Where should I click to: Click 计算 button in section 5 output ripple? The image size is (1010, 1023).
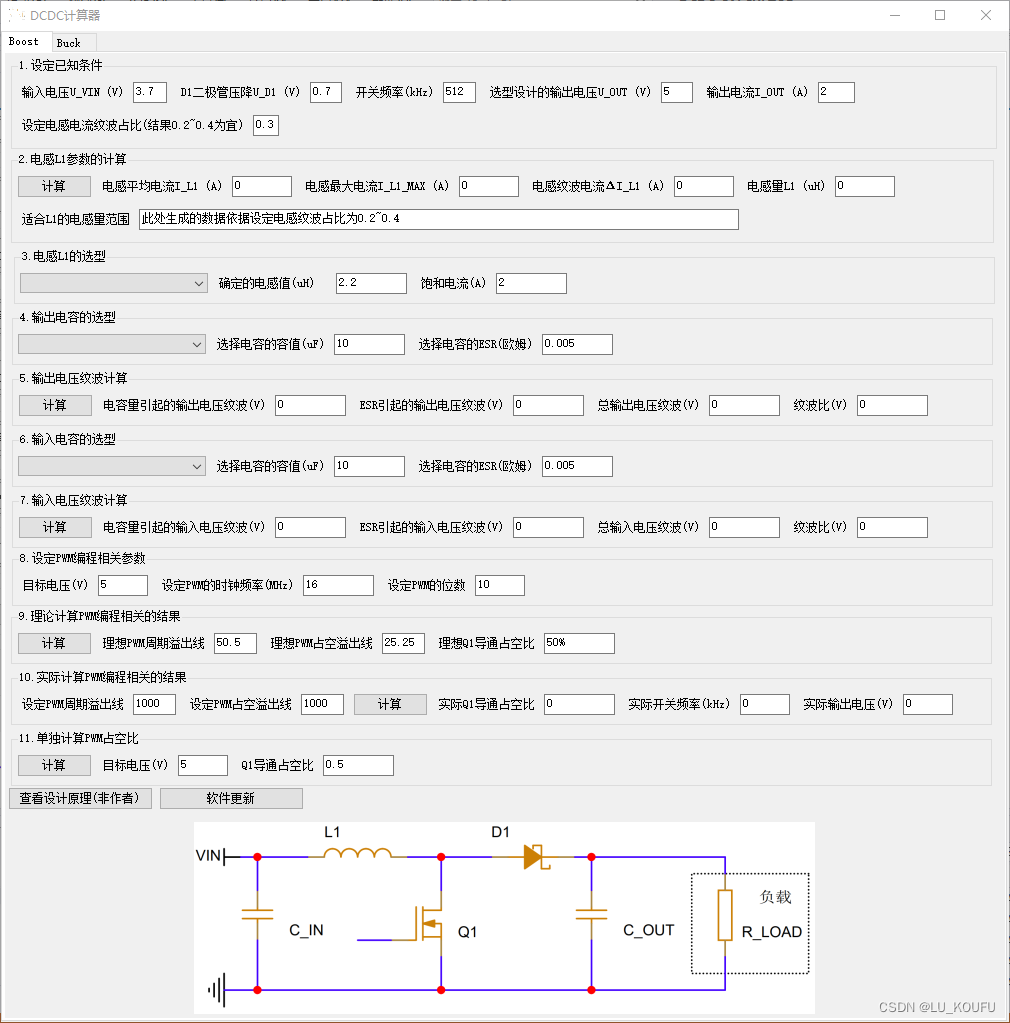[55, 405]
